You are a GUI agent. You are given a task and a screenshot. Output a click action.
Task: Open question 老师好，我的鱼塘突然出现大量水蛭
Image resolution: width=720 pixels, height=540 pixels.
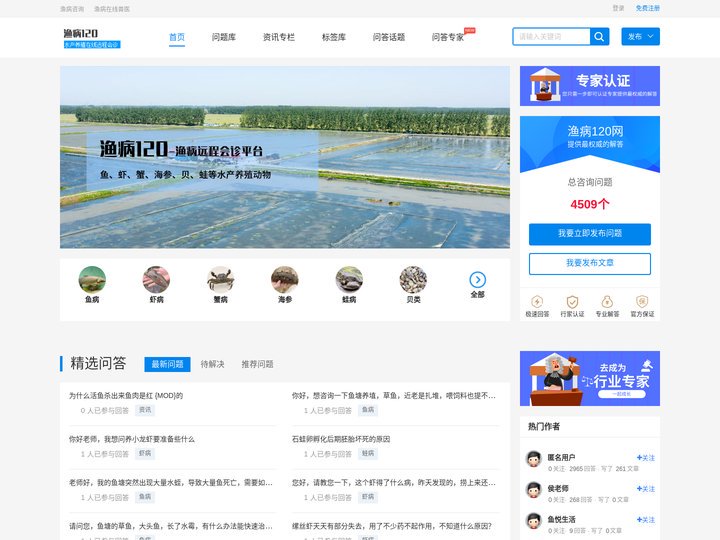(x=171, y=483)
